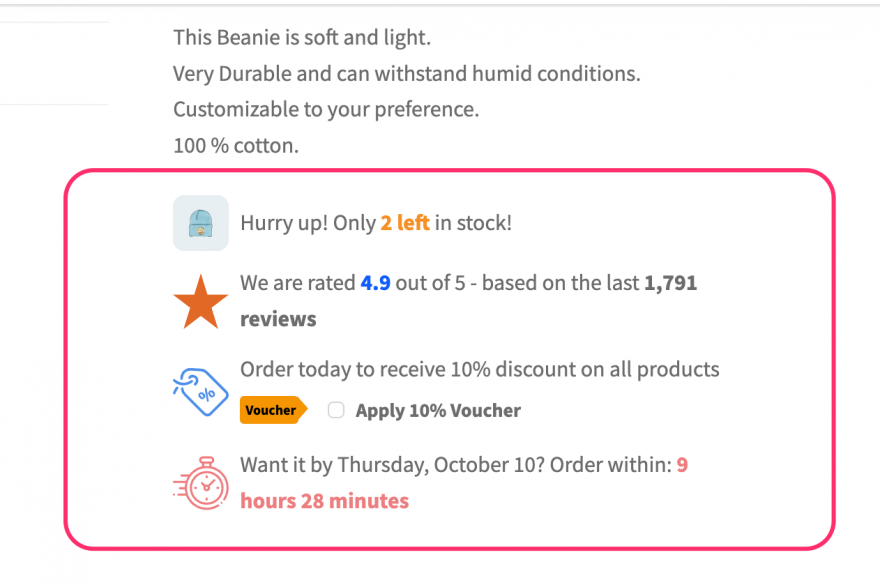The image size is (880, 587).
Task: Click the "Hurry up! Only" stock message
Action: click(307, 222)
